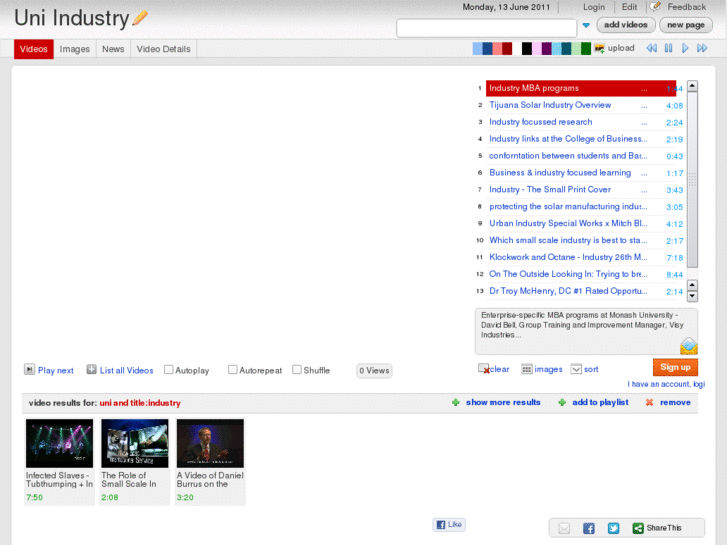Click the images grid icon
Viewport: 727px width, 545px height.
coord(527,369)
